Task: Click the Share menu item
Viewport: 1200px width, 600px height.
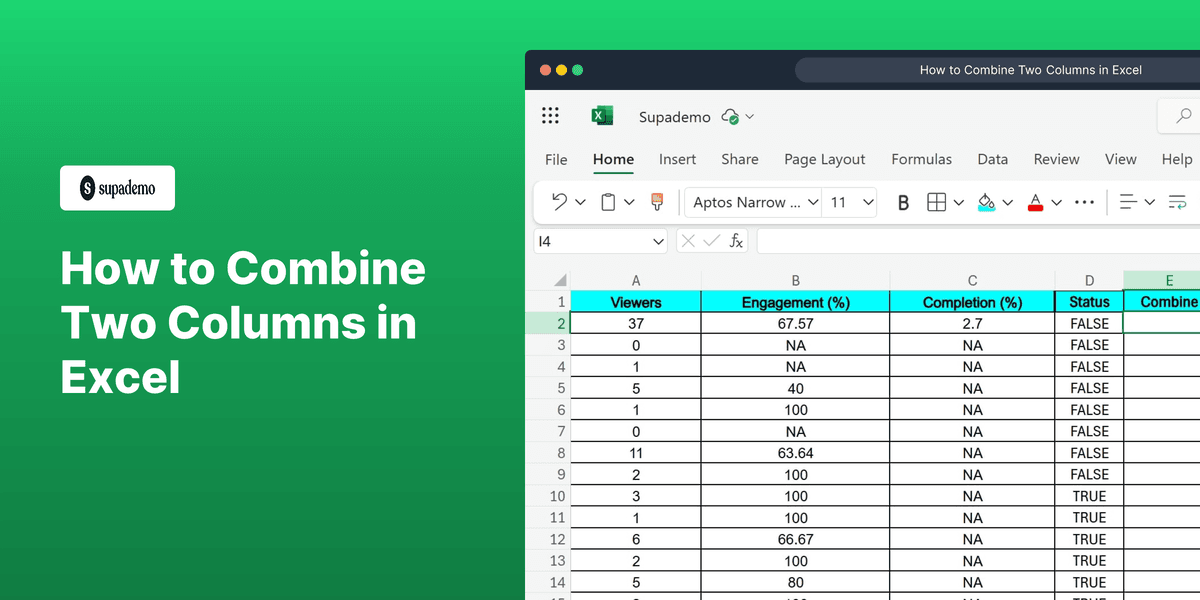Action: tap(740, 159)
